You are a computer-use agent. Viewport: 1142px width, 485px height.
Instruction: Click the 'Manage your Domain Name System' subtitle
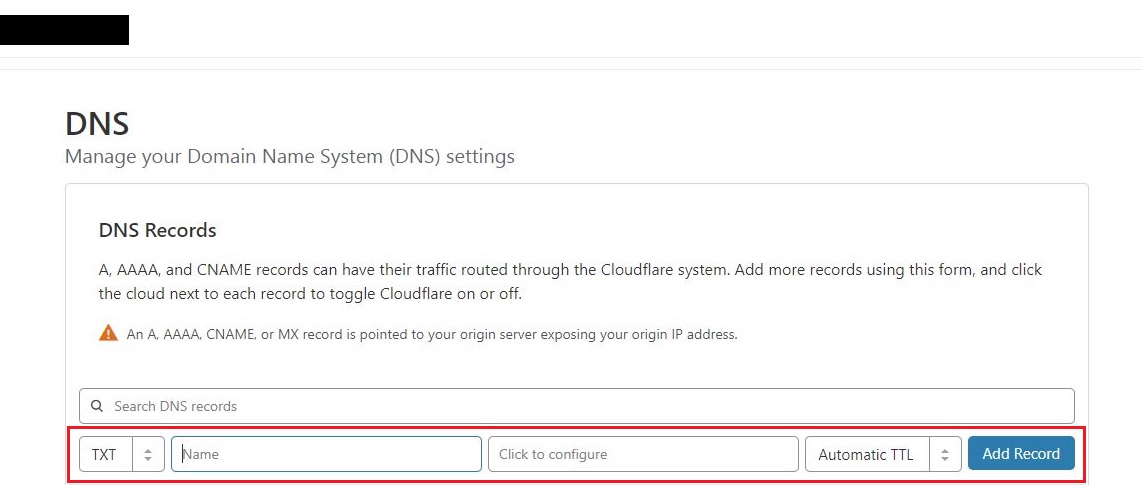tap(290, 156)
